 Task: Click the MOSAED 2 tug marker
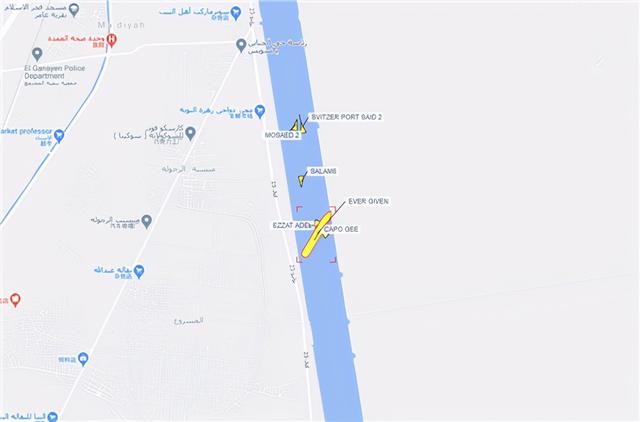(x=295, y=125)
